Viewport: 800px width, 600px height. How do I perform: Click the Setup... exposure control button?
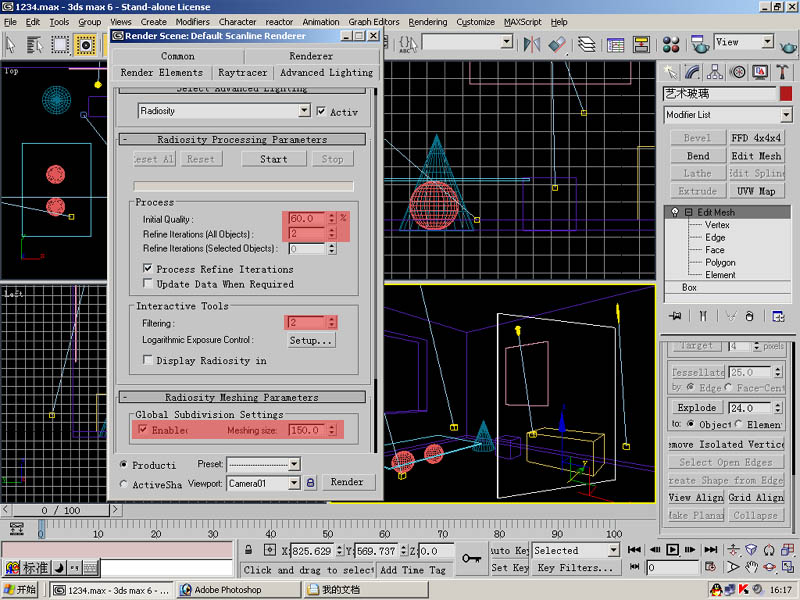click(x=311, y=340)
